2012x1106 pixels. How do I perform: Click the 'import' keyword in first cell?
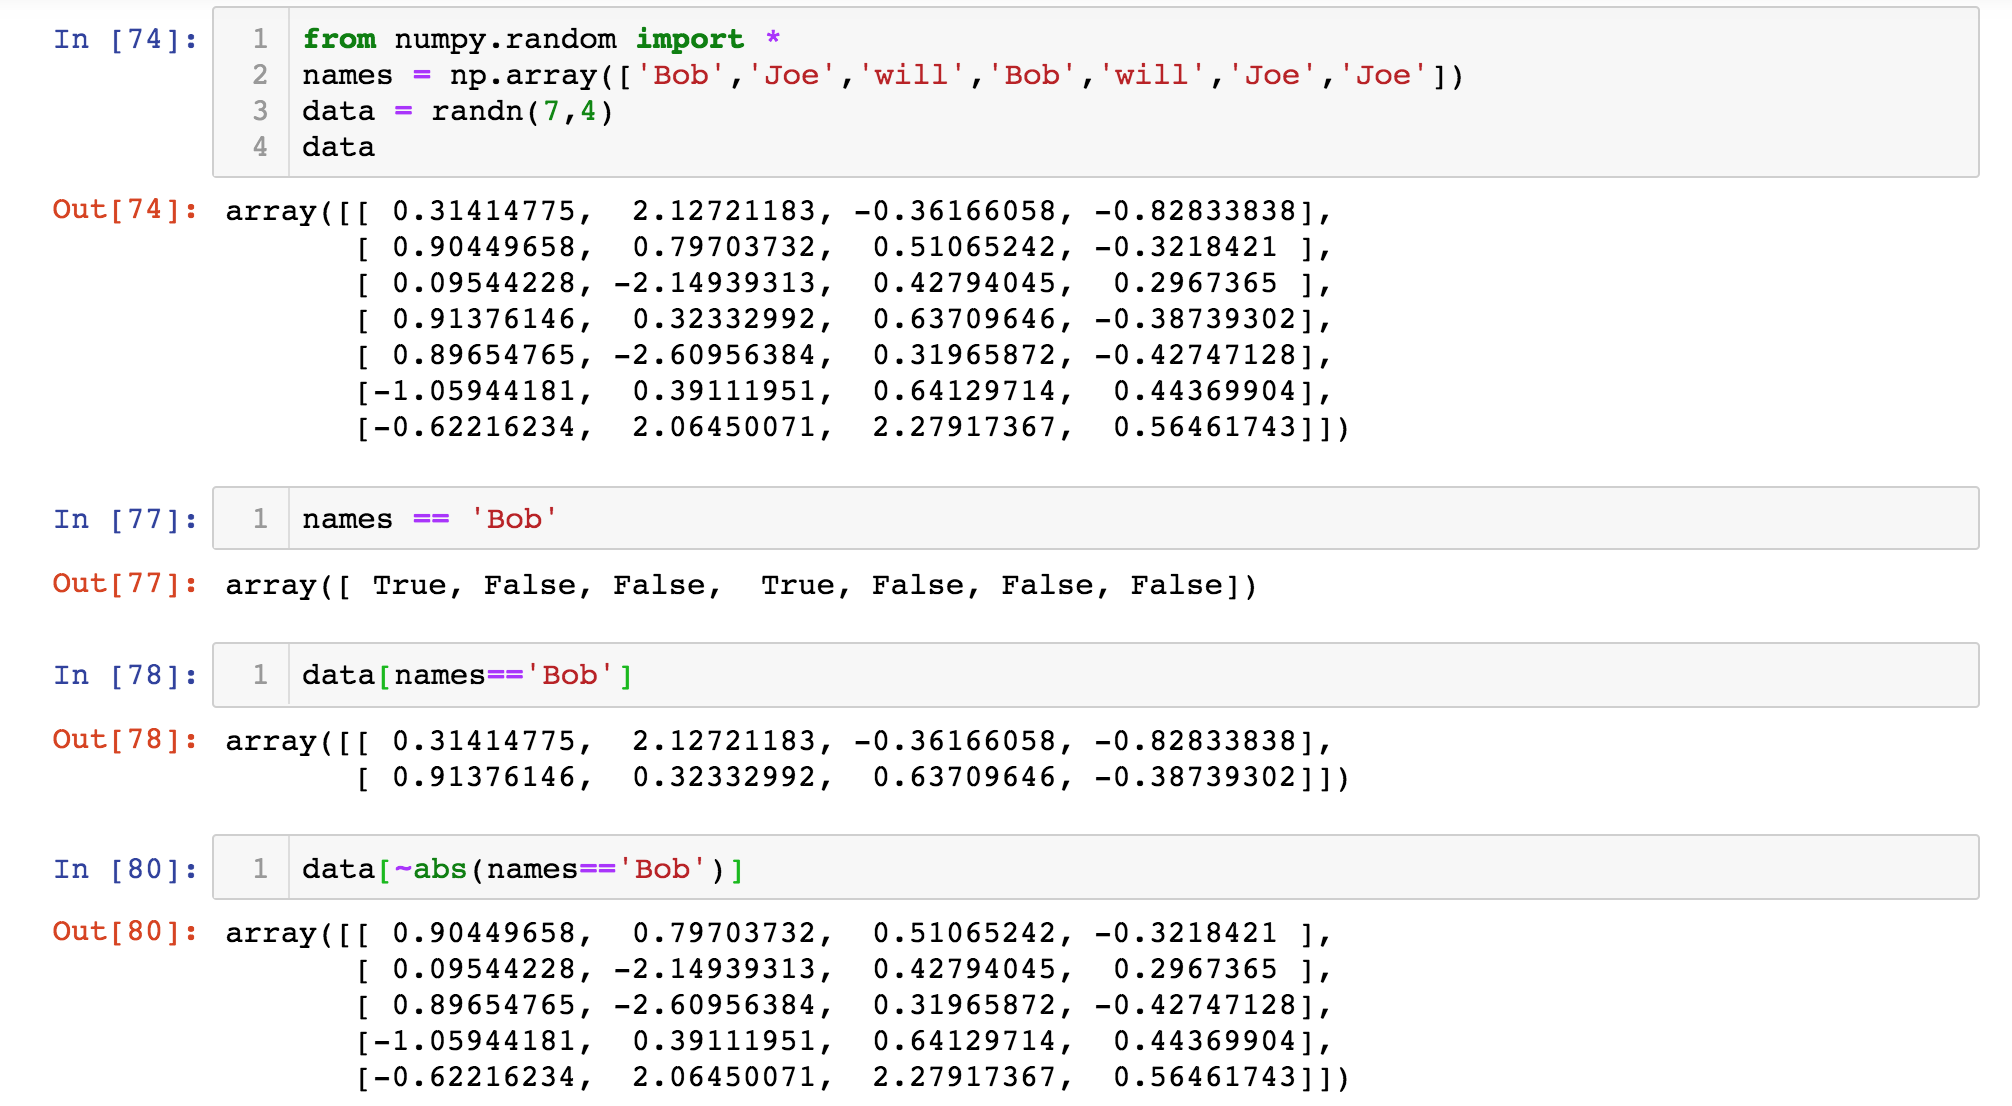coord(689,39)
